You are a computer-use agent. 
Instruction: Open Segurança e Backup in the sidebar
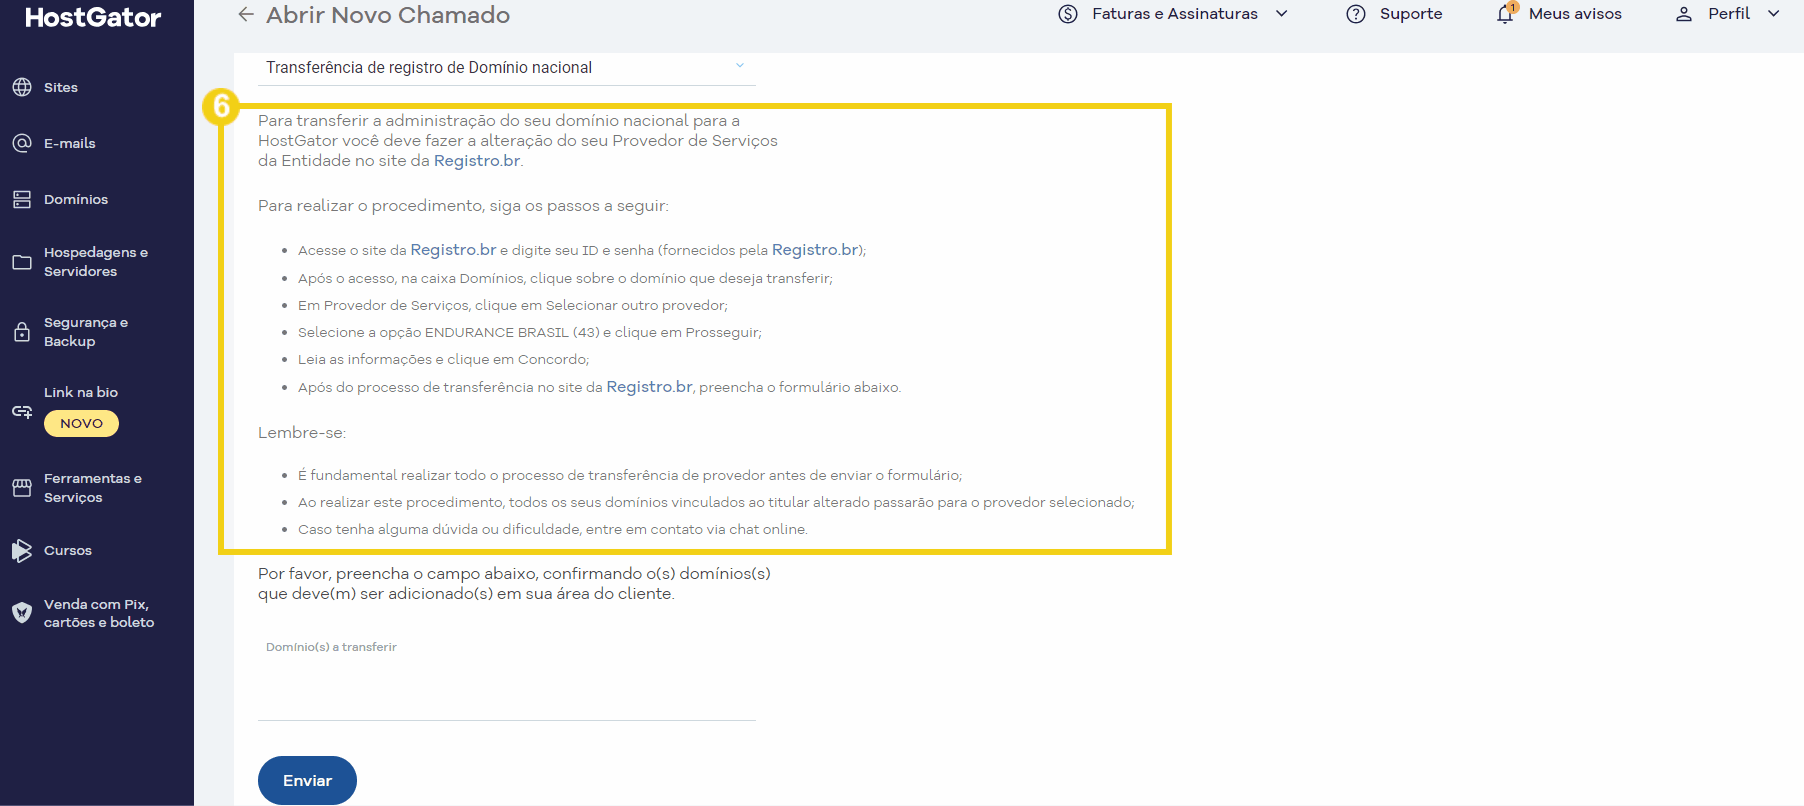[86, 332]
